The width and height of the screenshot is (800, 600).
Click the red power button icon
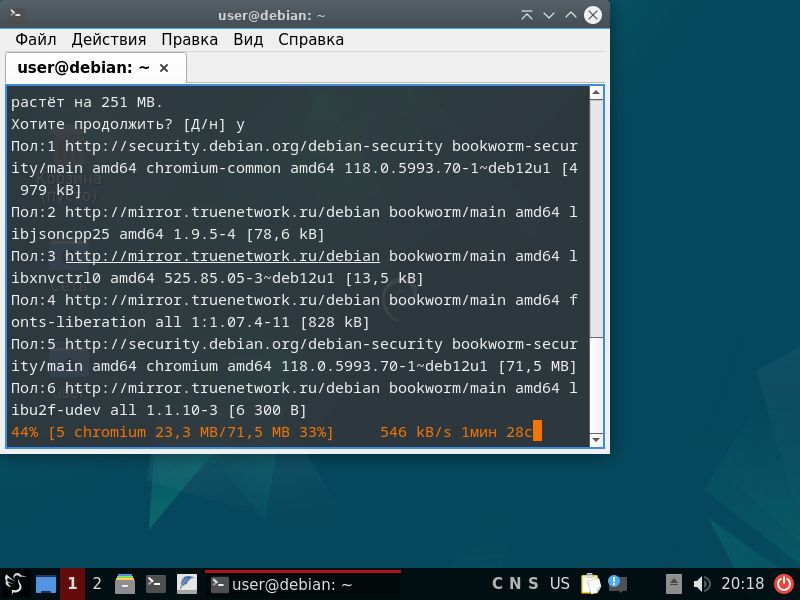coord(784,584)
